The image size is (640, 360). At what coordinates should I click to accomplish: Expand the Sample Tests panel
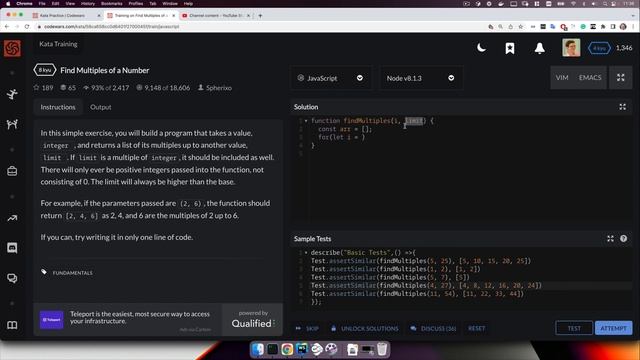tap(610, 239)
